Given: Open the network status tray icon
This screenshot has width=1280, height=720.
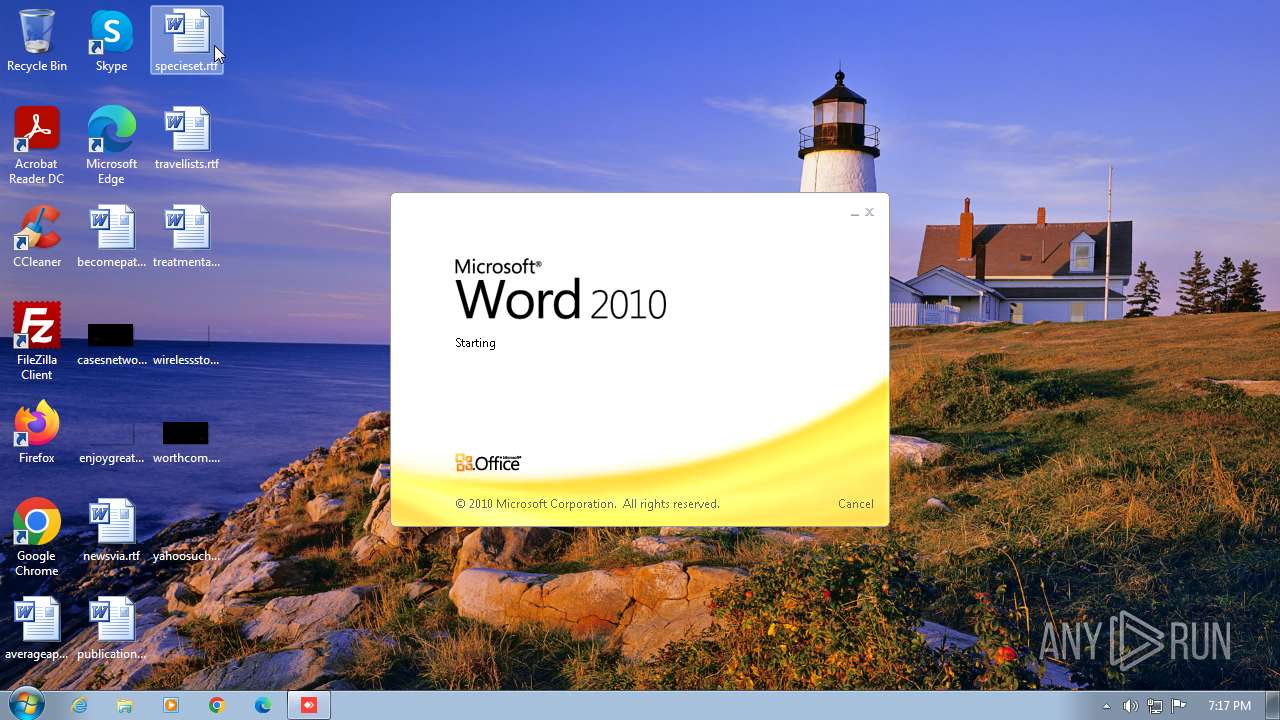Looking at the screenshot, I should coord(1155,706).
